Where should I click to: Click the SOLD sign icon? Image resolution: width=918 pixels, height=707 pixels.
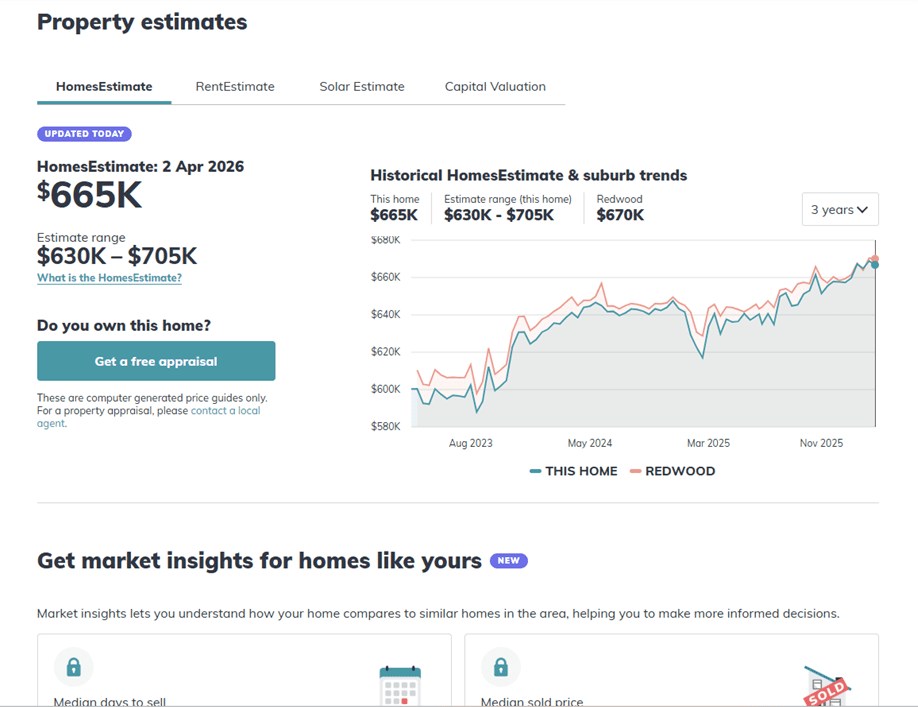826,686
